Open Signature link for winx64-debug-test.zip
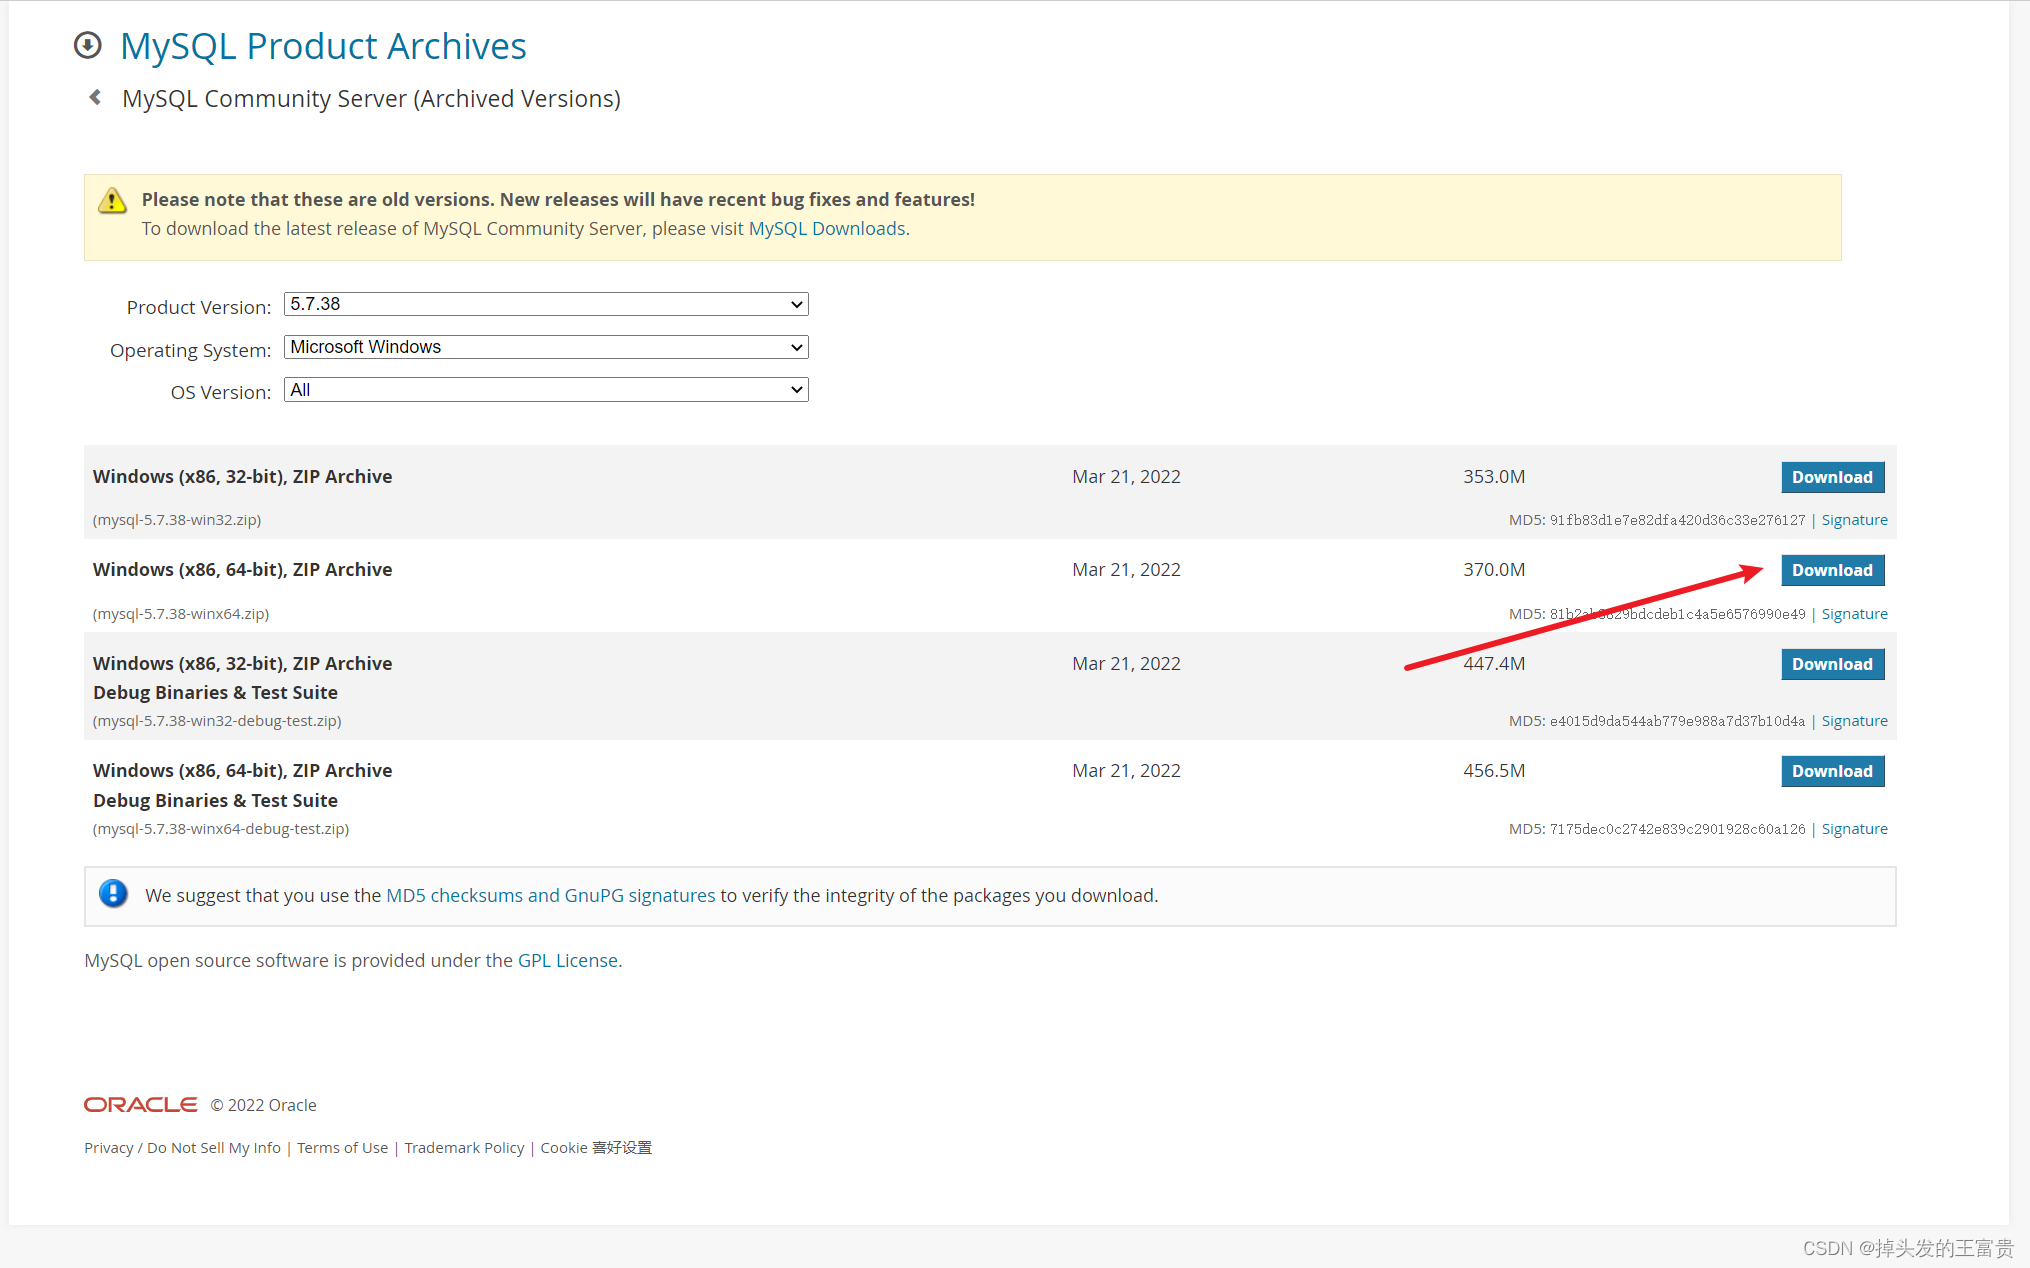The height and width of the screenshot is (1268, 2030). tap(1854, 829)
